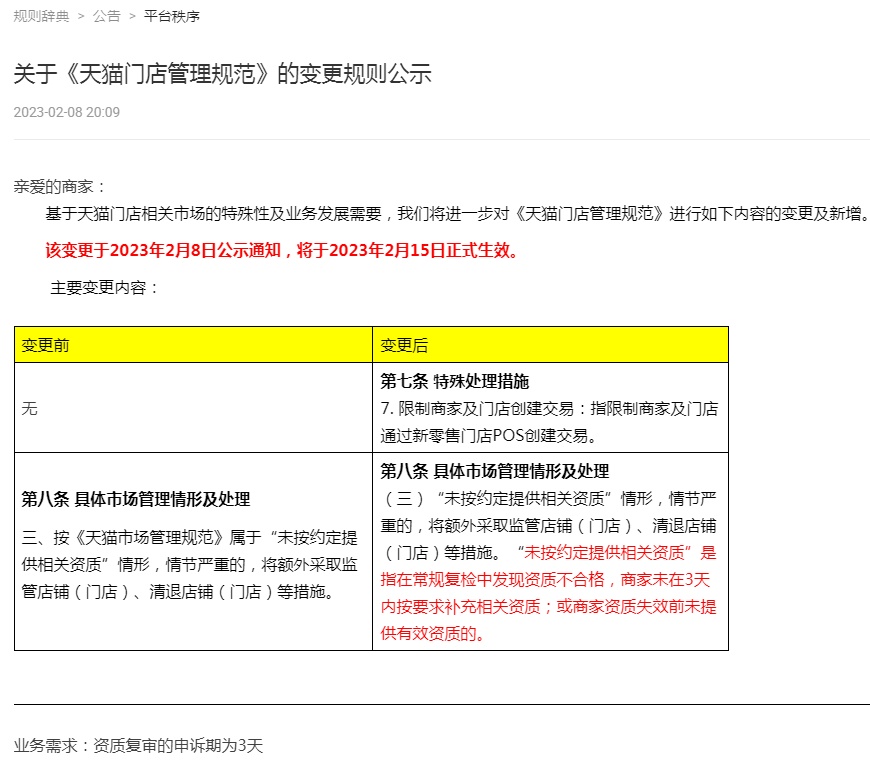Click the 第七条 特殊处理措施 heading
The width and height of the screenshot is (870, 769).
(x=455, y=381)
